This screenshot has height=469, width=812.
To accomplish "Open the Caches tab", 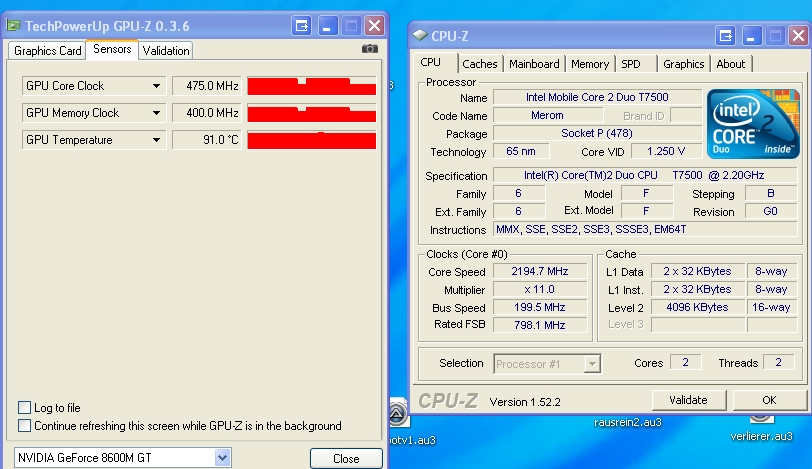I will pyautogui.click(x=480, y=64).
